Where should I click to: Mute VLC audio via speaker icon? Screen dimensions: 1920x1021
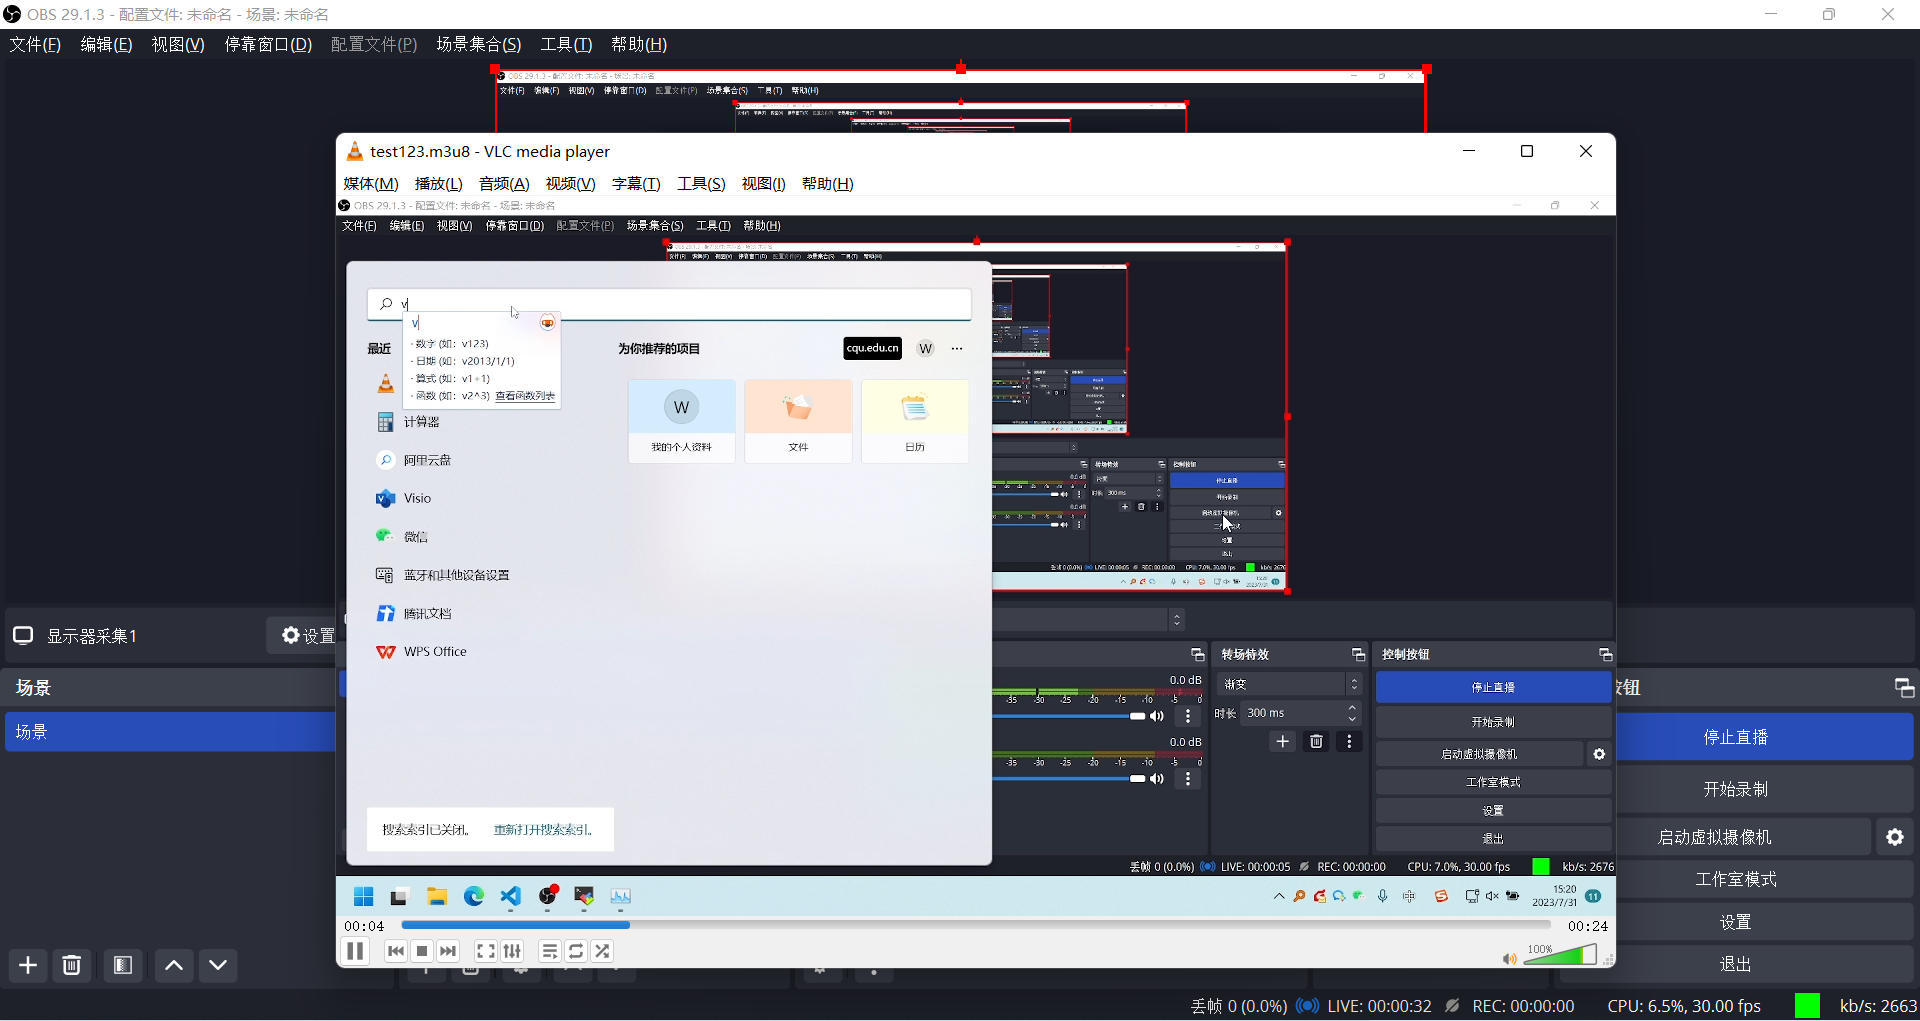tap(1510, 959)
